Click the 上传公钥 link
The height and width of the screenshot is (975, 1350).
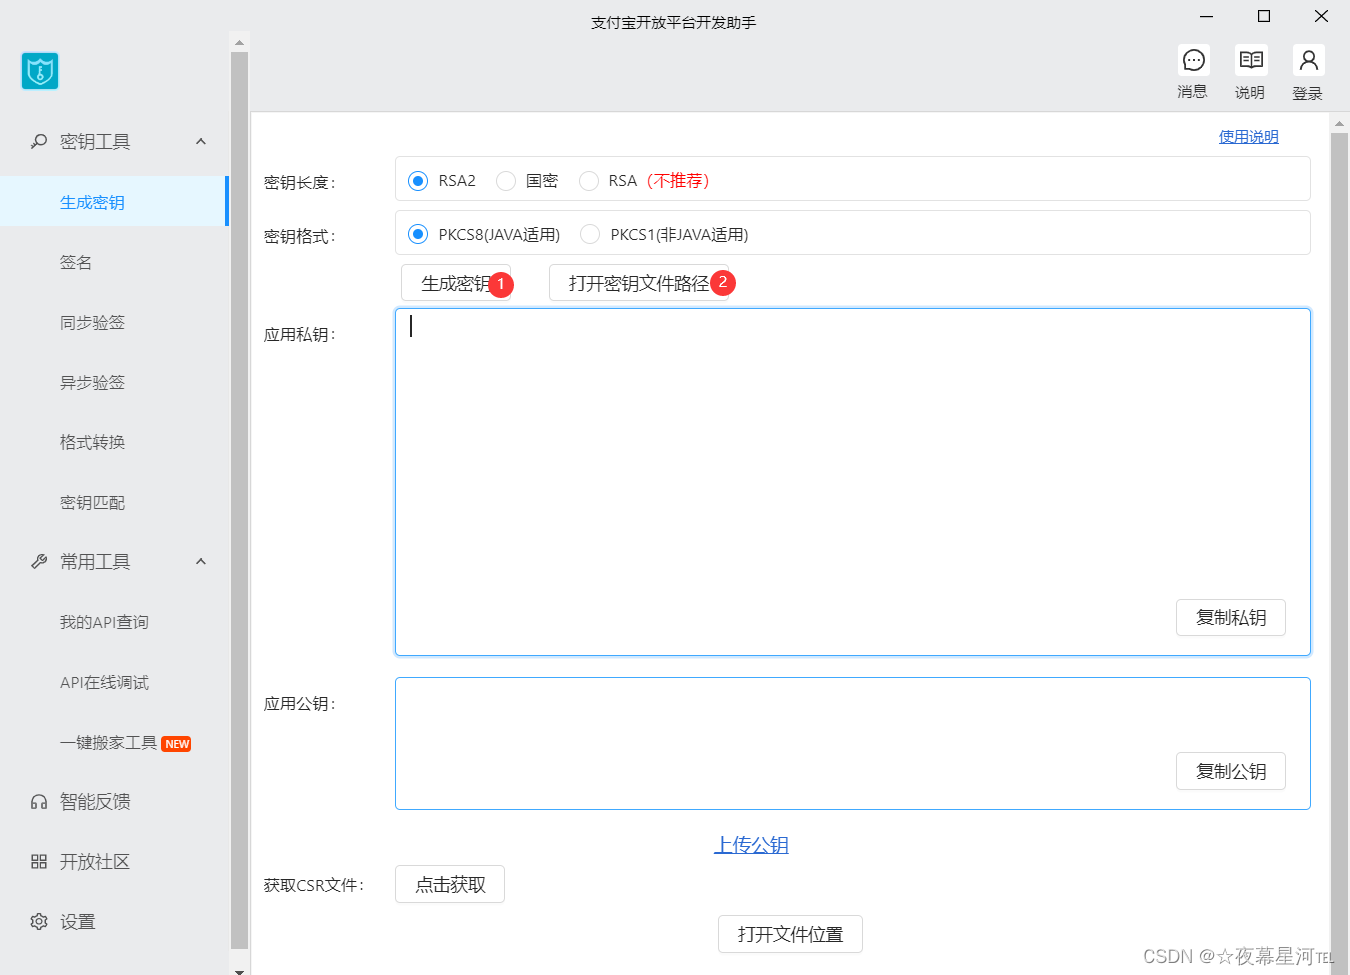tap(751, 845)
